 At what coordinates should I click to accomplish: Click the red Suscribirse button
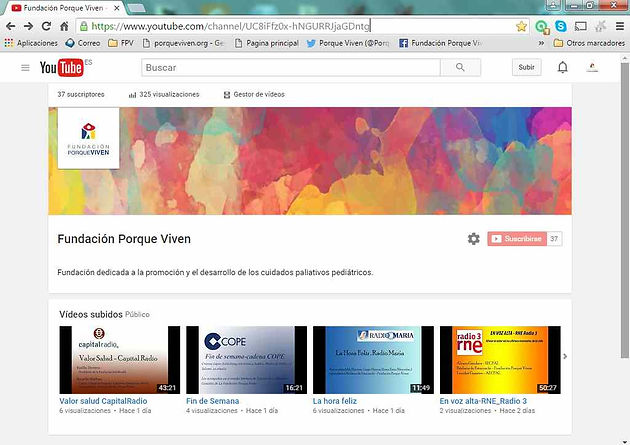517,239
